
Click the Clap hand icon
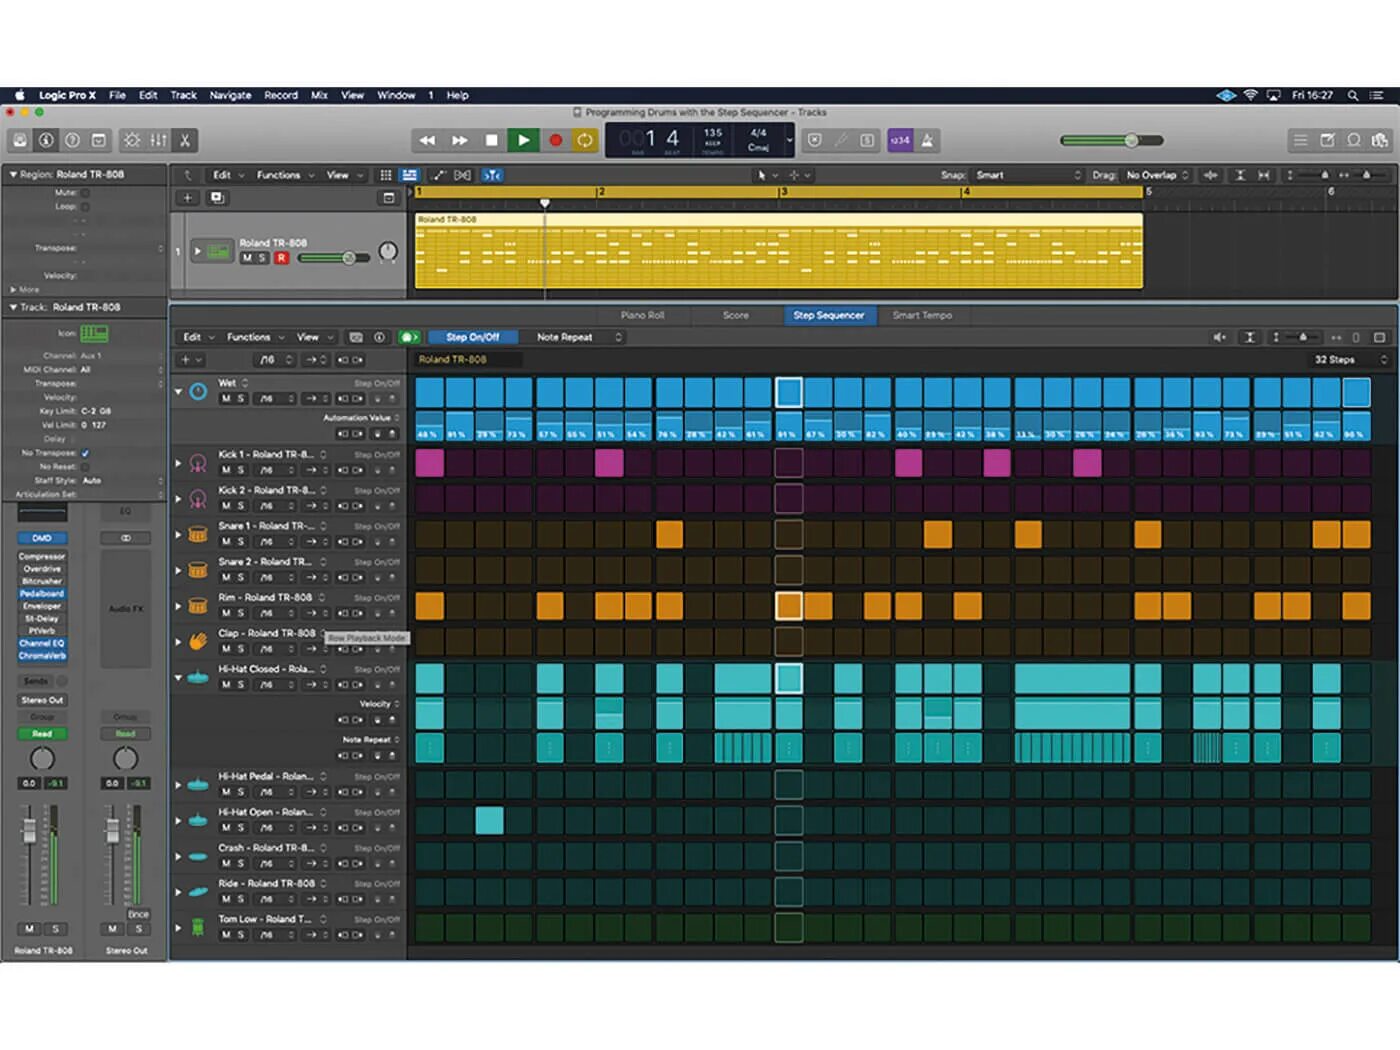tap(198, 641)
